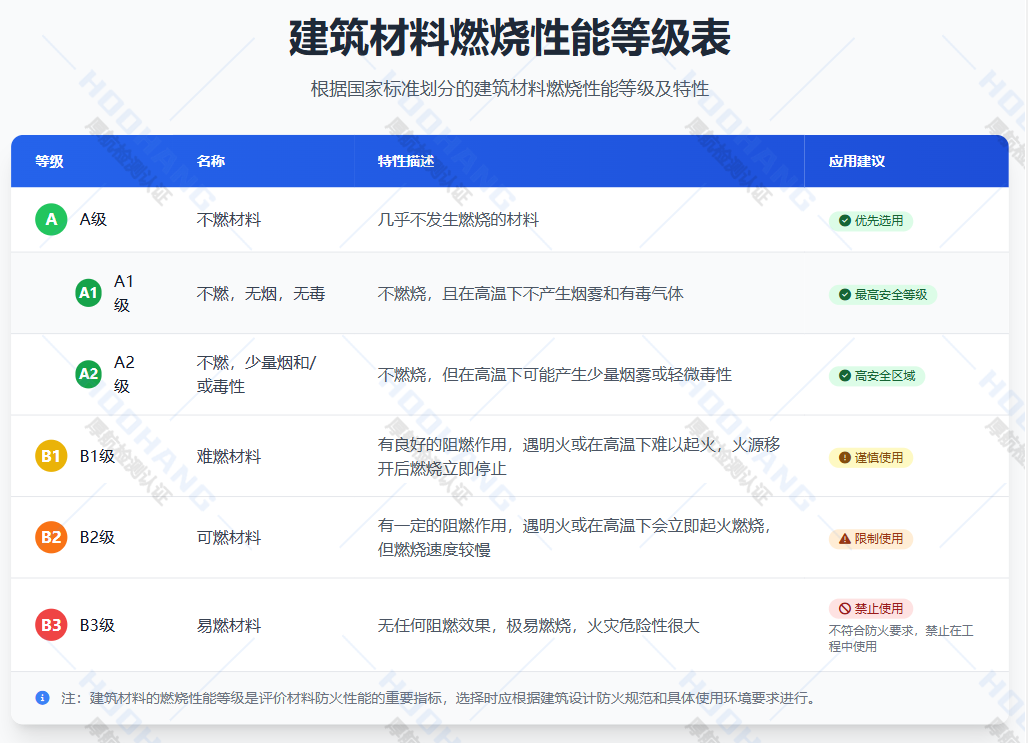Click the 优先选用 green tag
This screenshot has width=1028, height=743.
[x=870, y=220]
